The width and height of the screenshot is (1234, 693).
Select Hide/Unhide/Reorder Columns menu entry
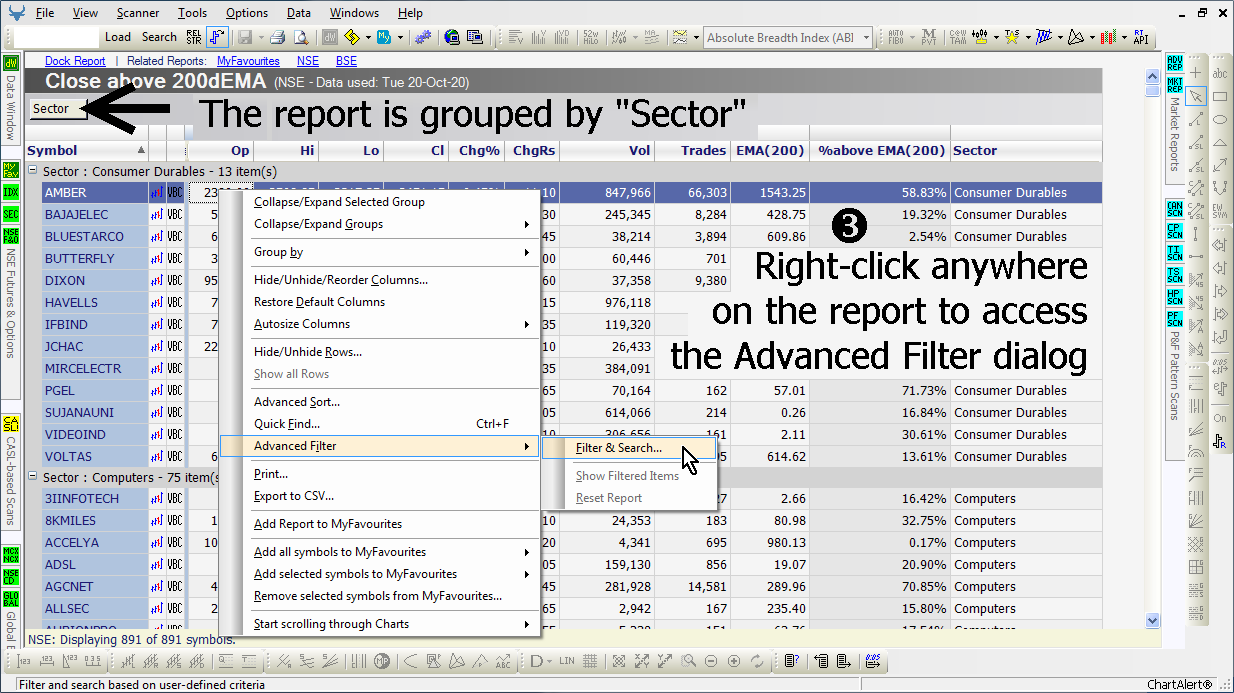pyautogui.click(x=378, y=280)
